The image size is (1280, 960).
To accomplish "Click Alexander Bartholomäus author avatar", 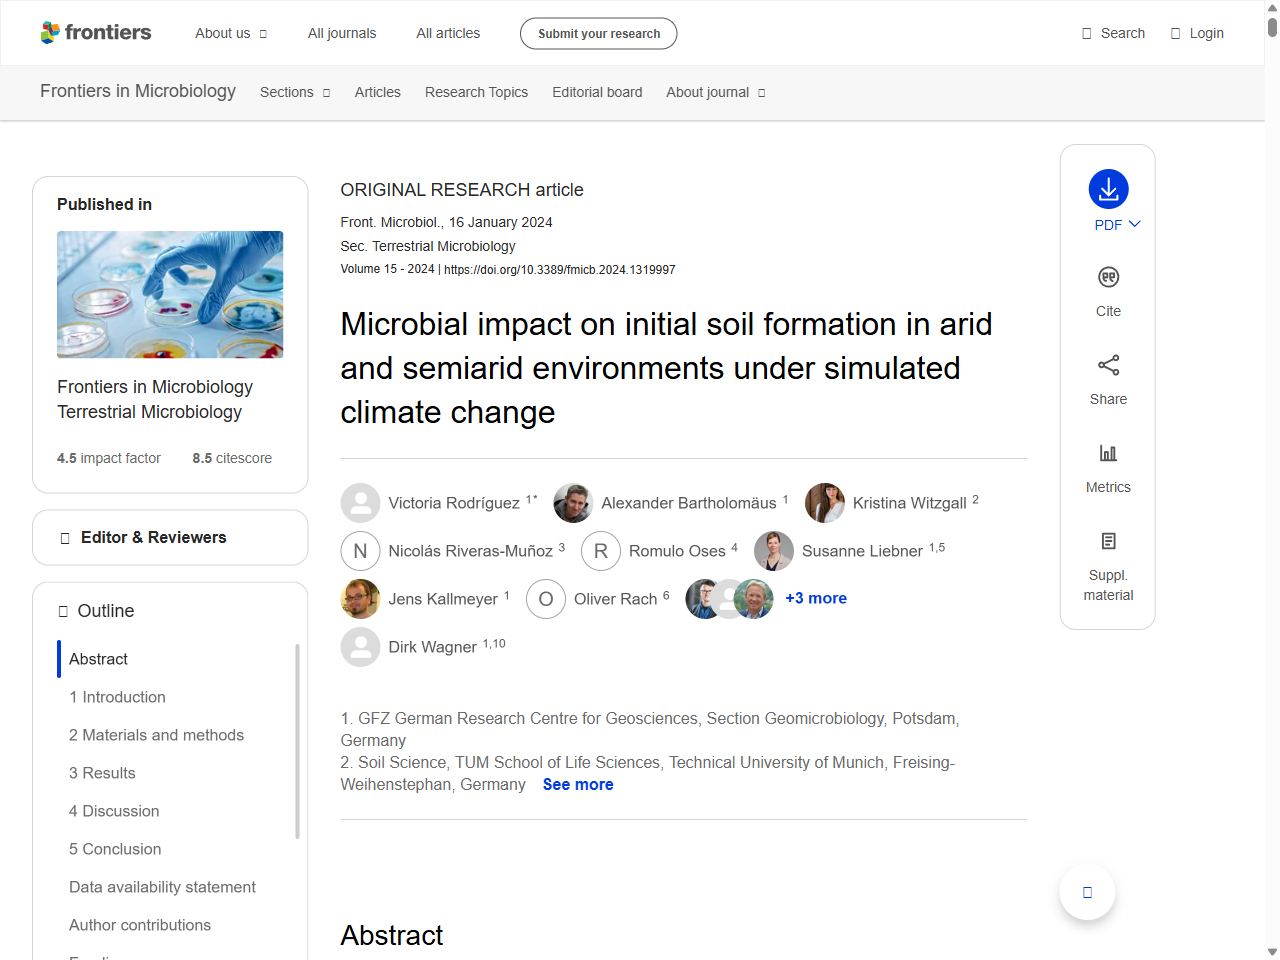I will (573, 503).
